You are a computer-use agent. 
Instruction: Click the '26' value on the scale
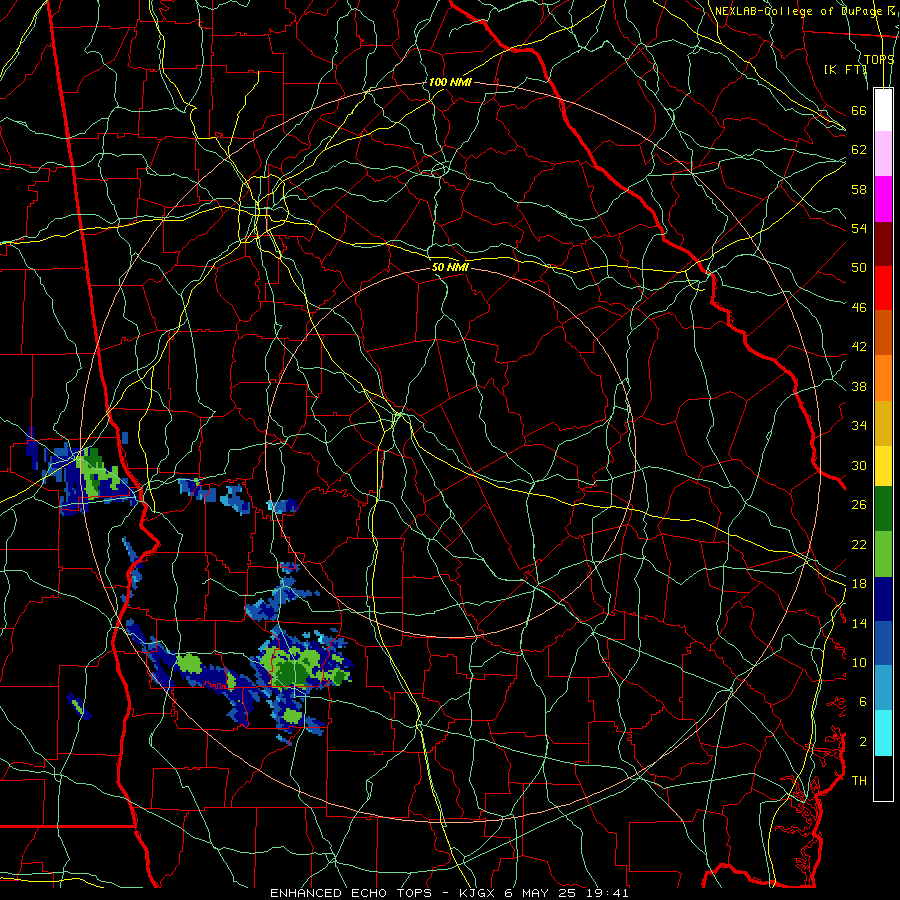click(x=859, y=505)
